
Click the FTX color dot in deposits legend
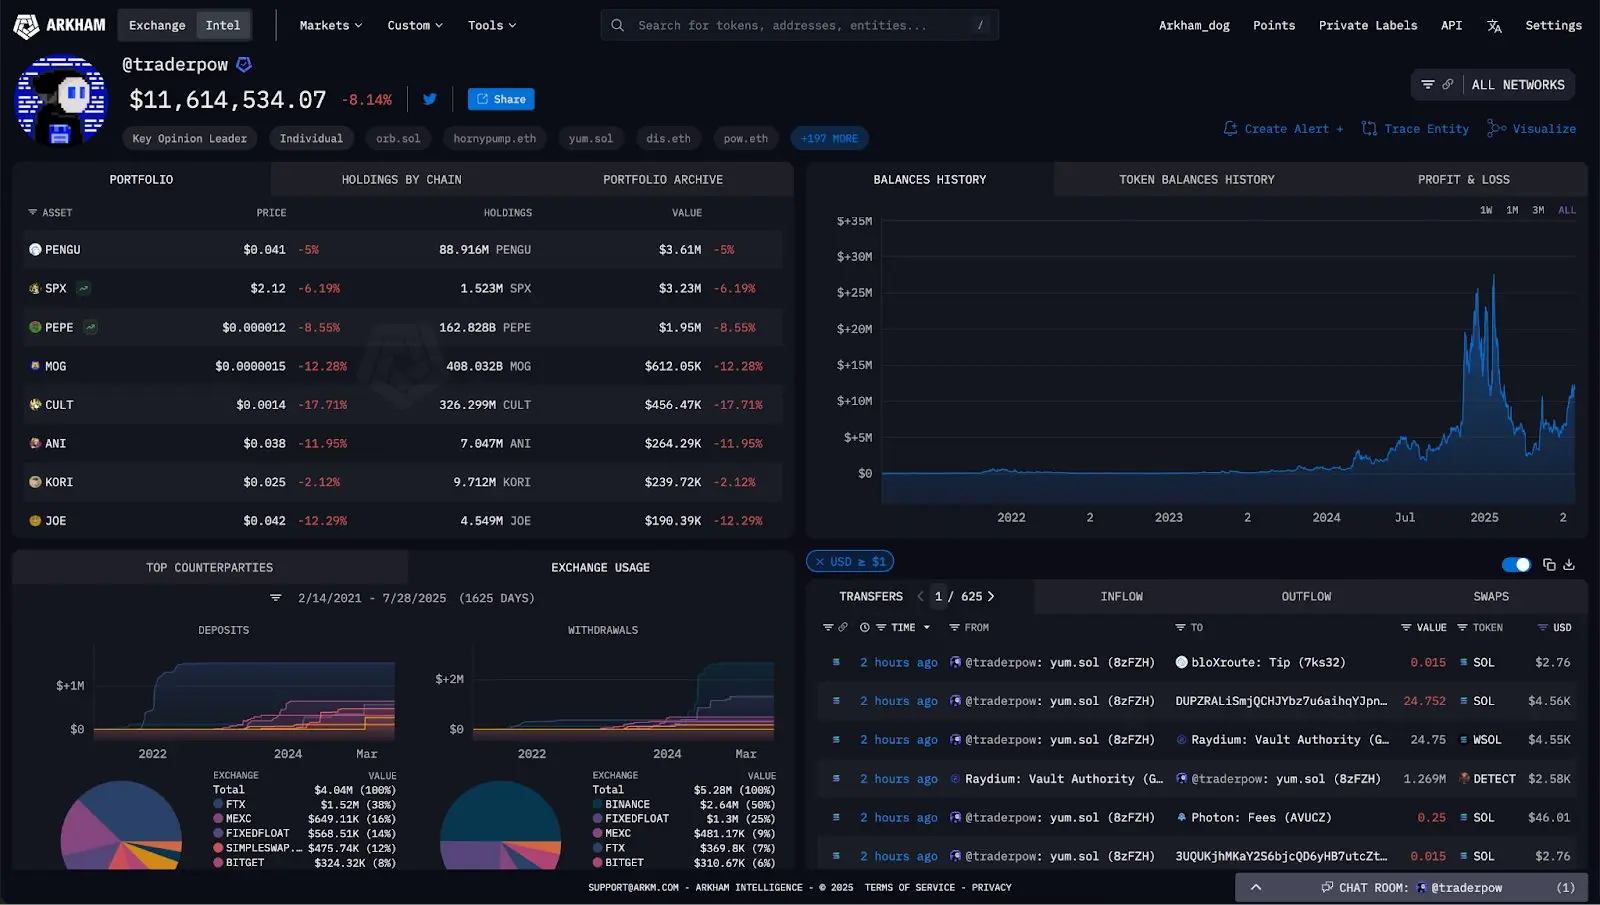(x=218, y=805)
